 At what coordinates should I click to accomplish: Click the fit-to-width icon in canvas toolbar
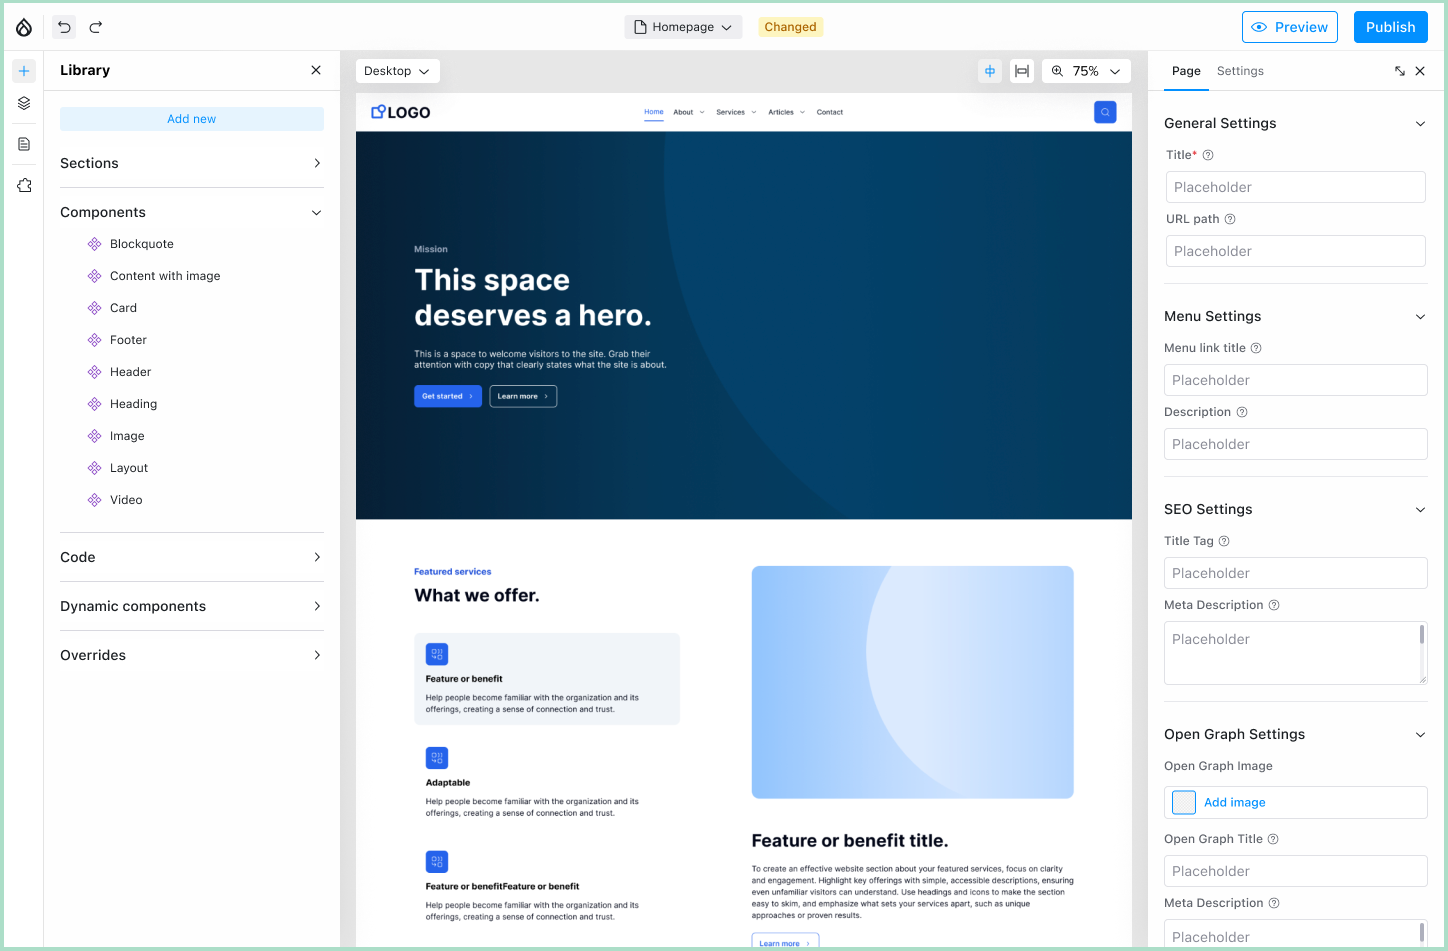click(x=1021, y=71)
